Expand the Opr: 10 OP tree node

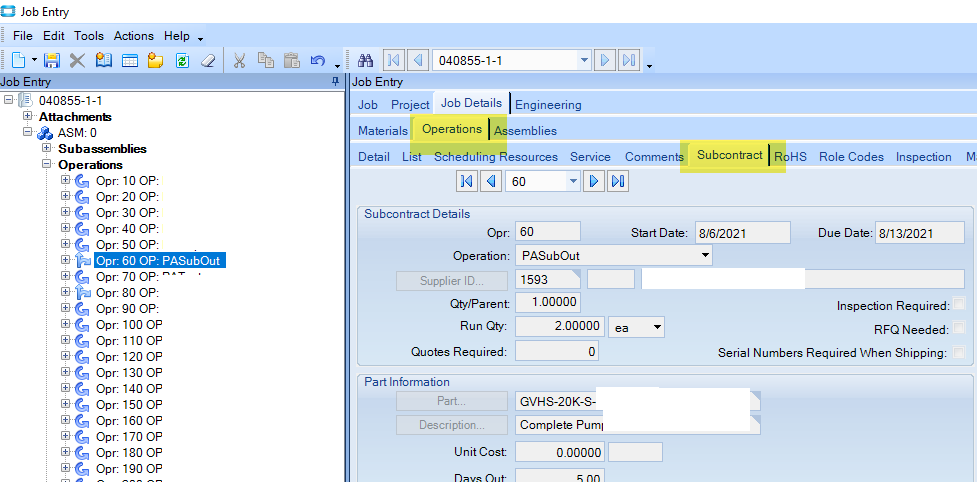[66, 180]
